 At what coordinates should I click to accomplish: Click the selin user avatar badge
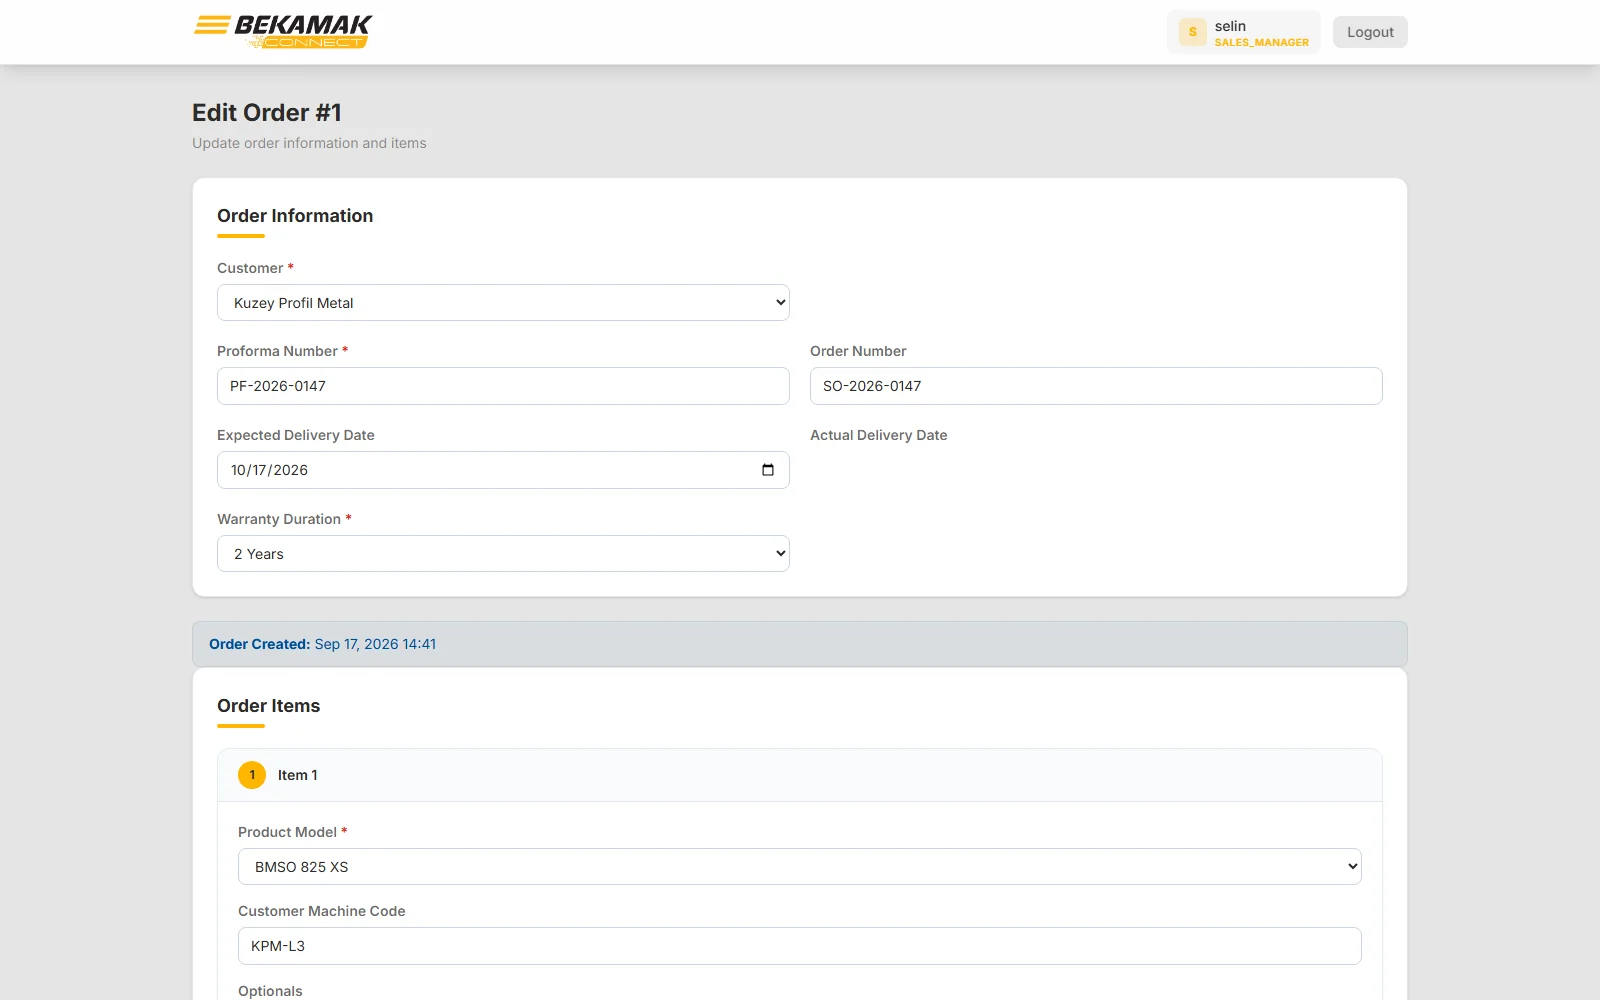1192,32
